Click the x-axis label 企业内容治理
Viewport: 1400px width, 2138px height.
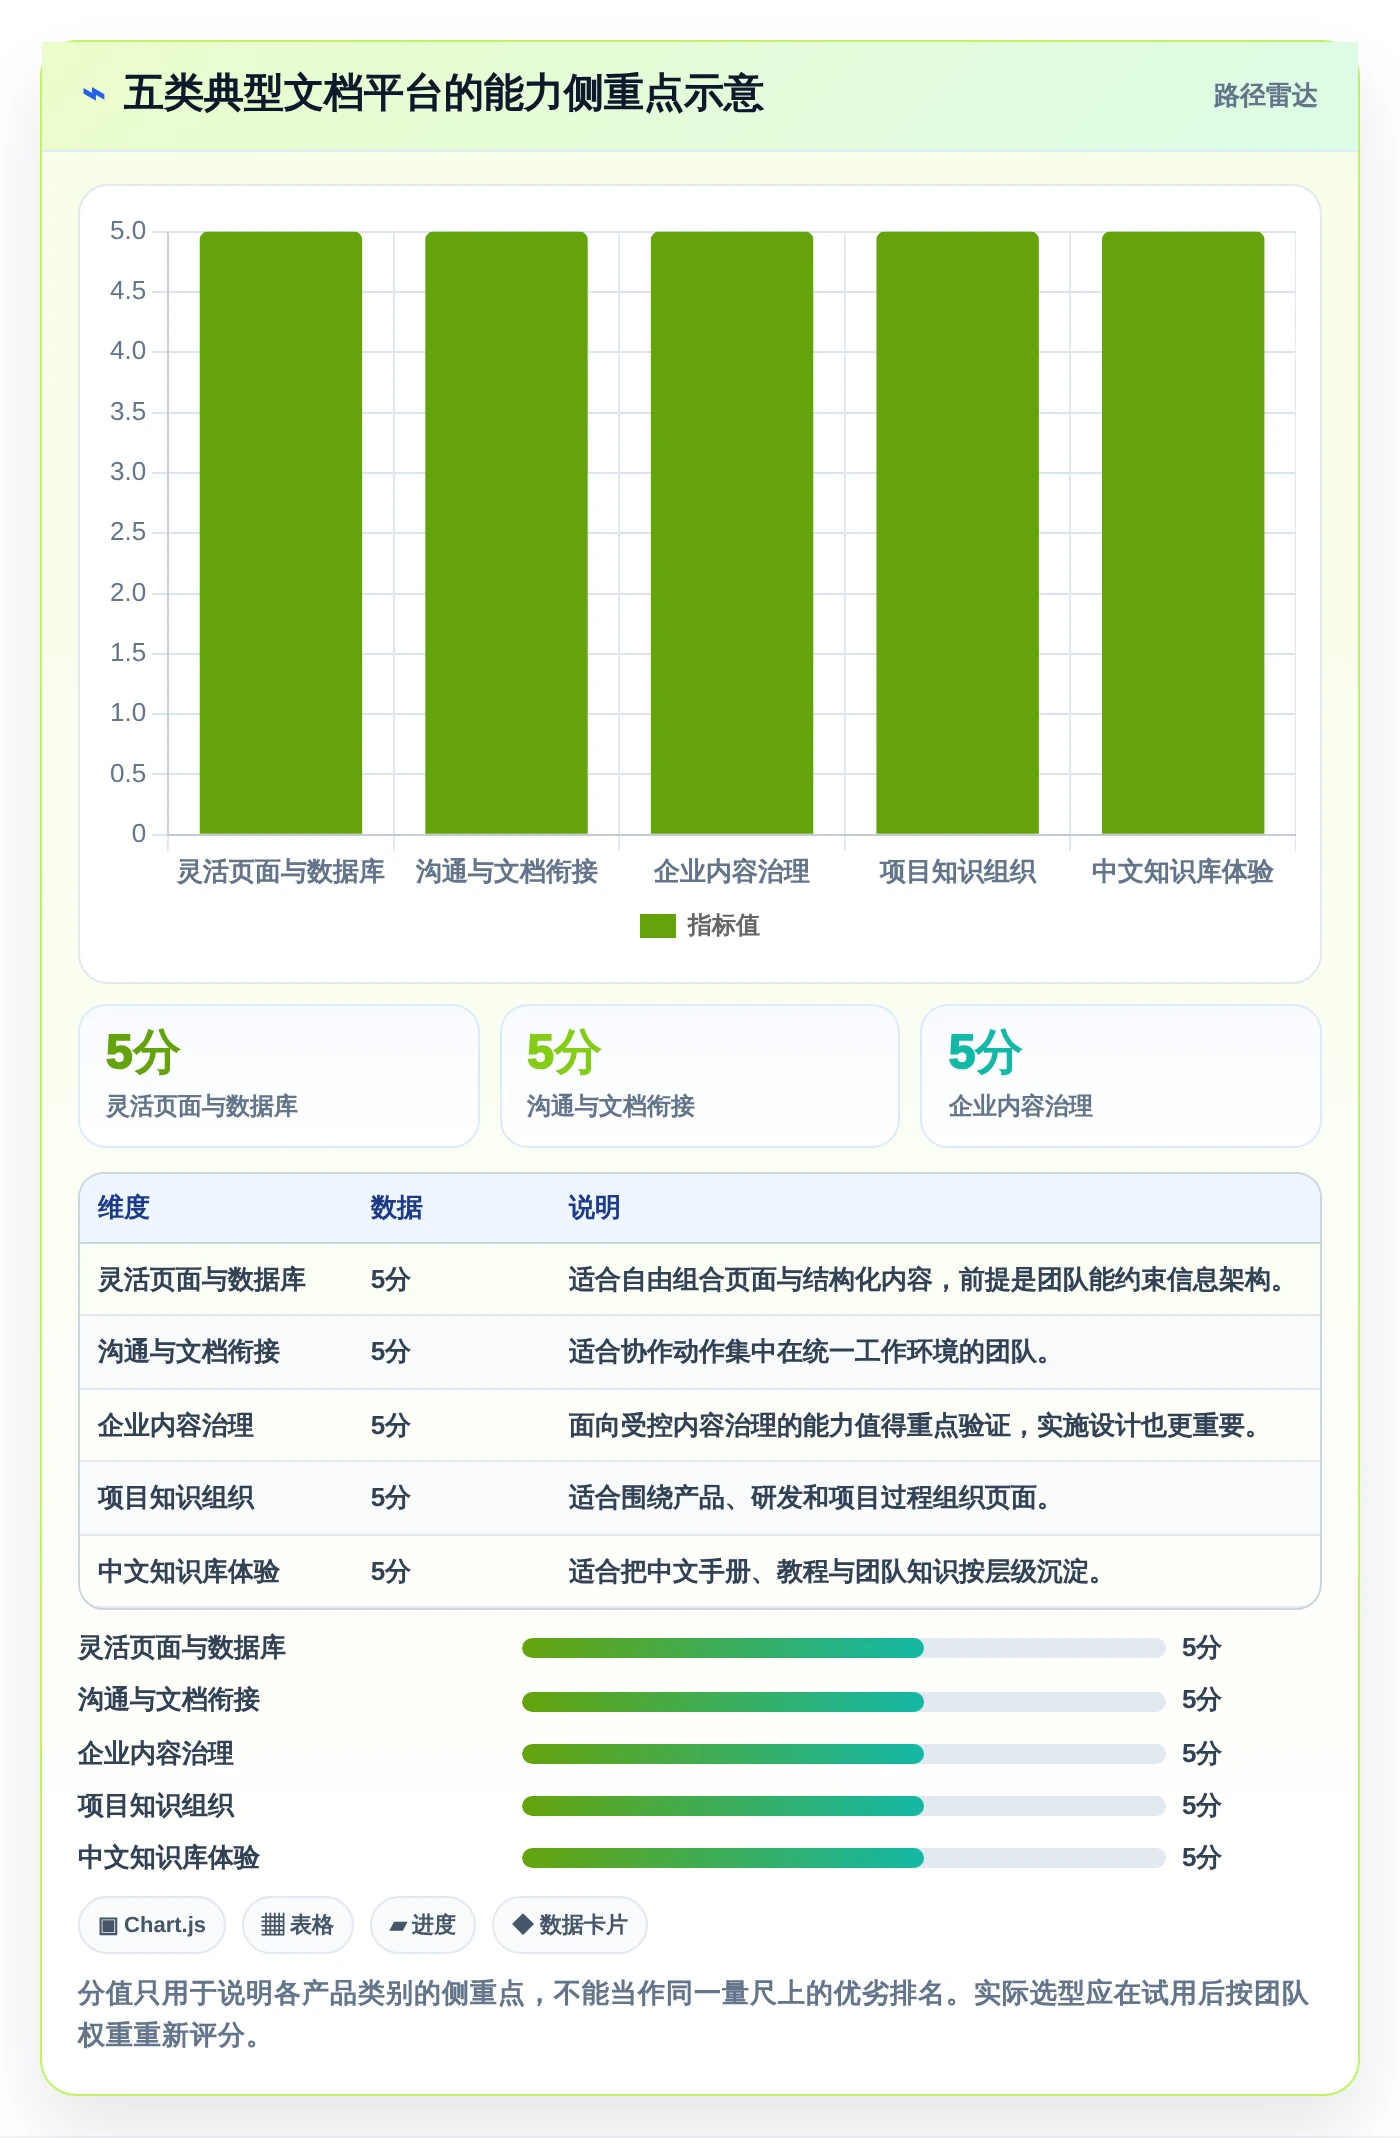click(x=732, y=872)
